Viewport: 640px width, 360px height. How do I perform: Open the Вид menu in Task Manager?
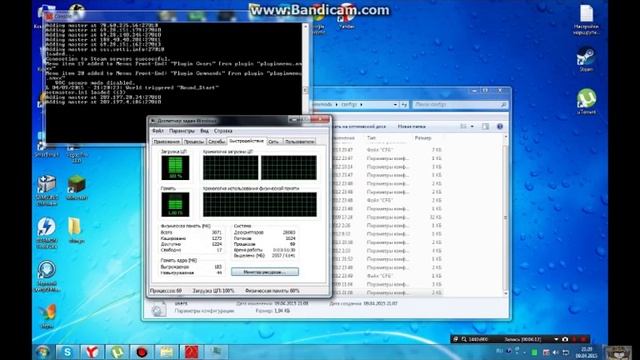click(x=204, y=131)
